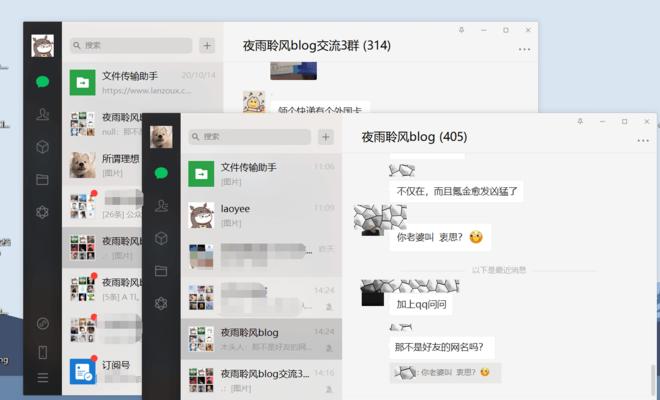Open 订阅号 subscriptions in back window

[x=102, y=371]
